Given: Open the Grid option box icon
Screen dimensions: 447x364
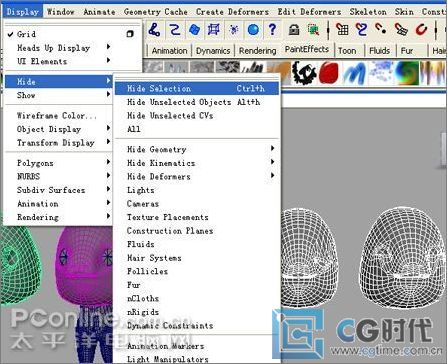Looking at the screenshot, I should click(130, 34).
